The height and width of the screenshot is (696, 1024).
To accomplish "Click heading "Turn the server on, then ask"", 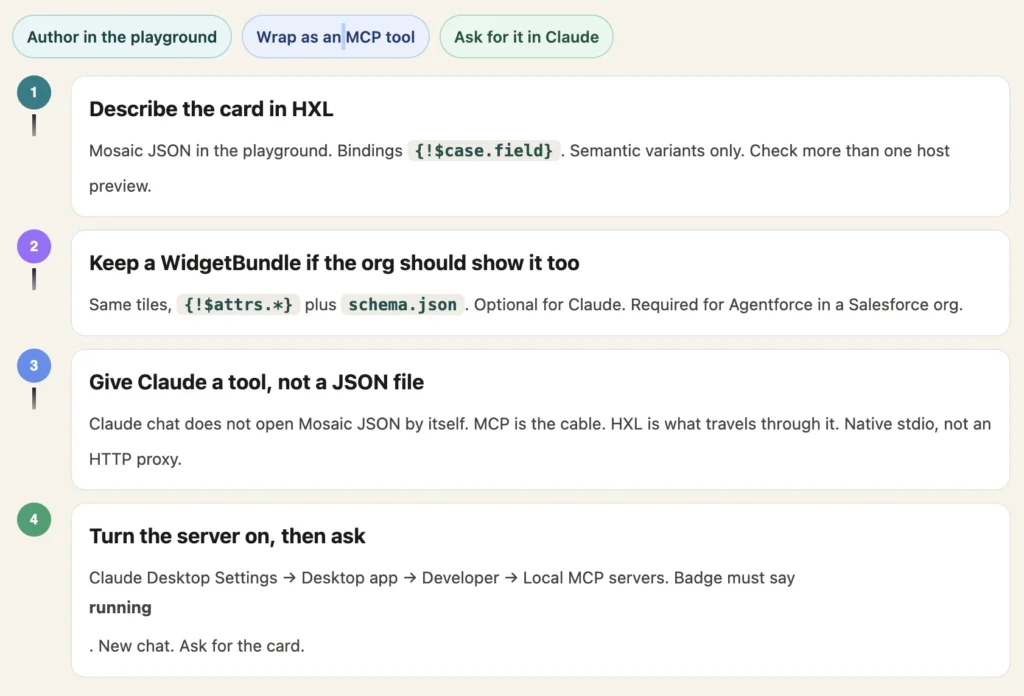I will point(227,536).
